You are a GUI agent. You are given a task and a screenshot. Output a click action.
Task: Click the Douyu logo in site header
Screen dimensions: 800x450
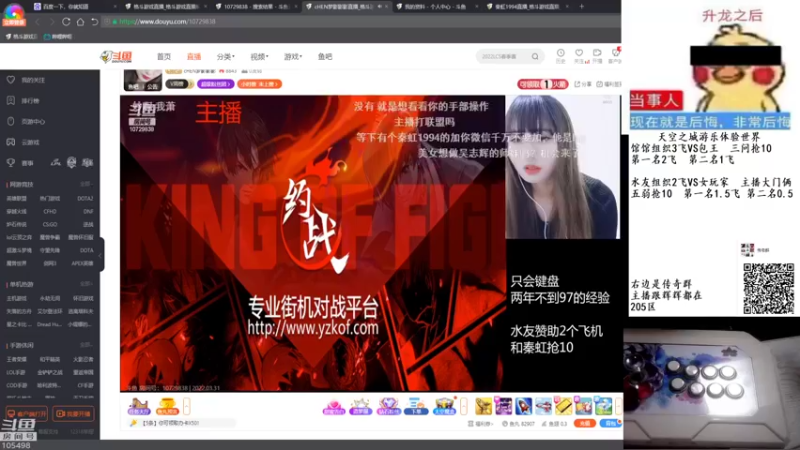[117, 57]
